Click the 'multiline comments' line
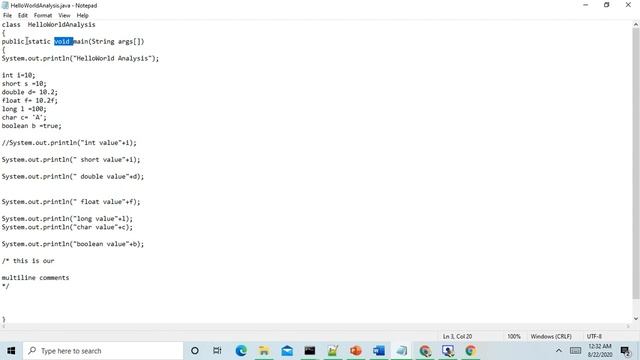Screen dimensions: 640x360 (36, 278)
